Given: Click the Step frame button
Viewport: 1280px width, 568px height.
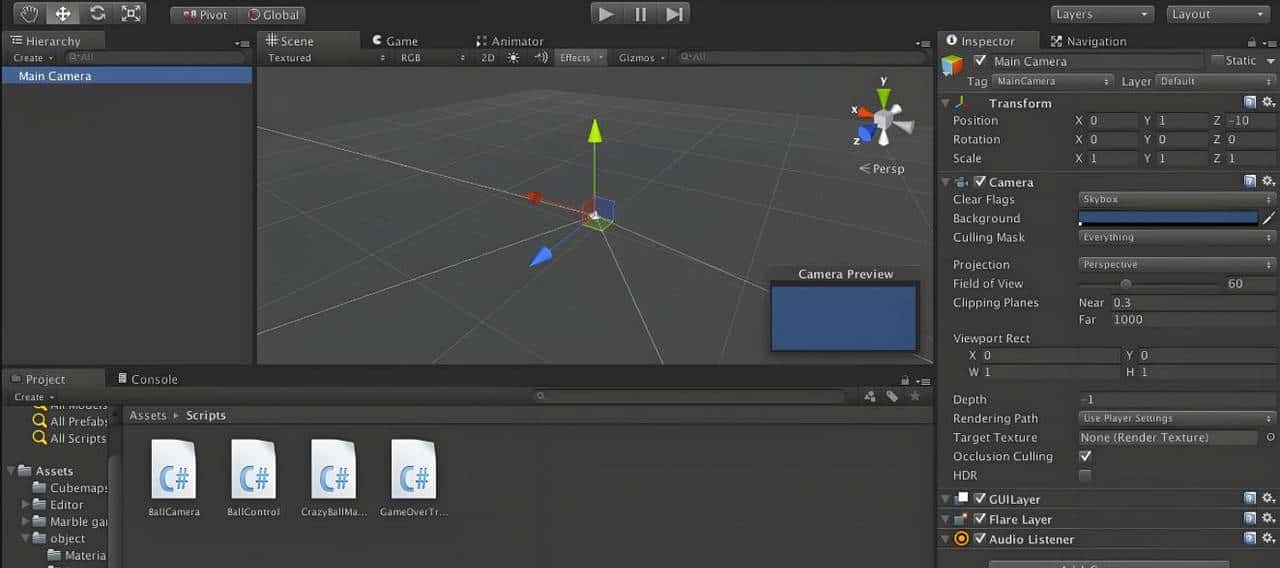Looking at the screenshot, I should coord(674,14).
